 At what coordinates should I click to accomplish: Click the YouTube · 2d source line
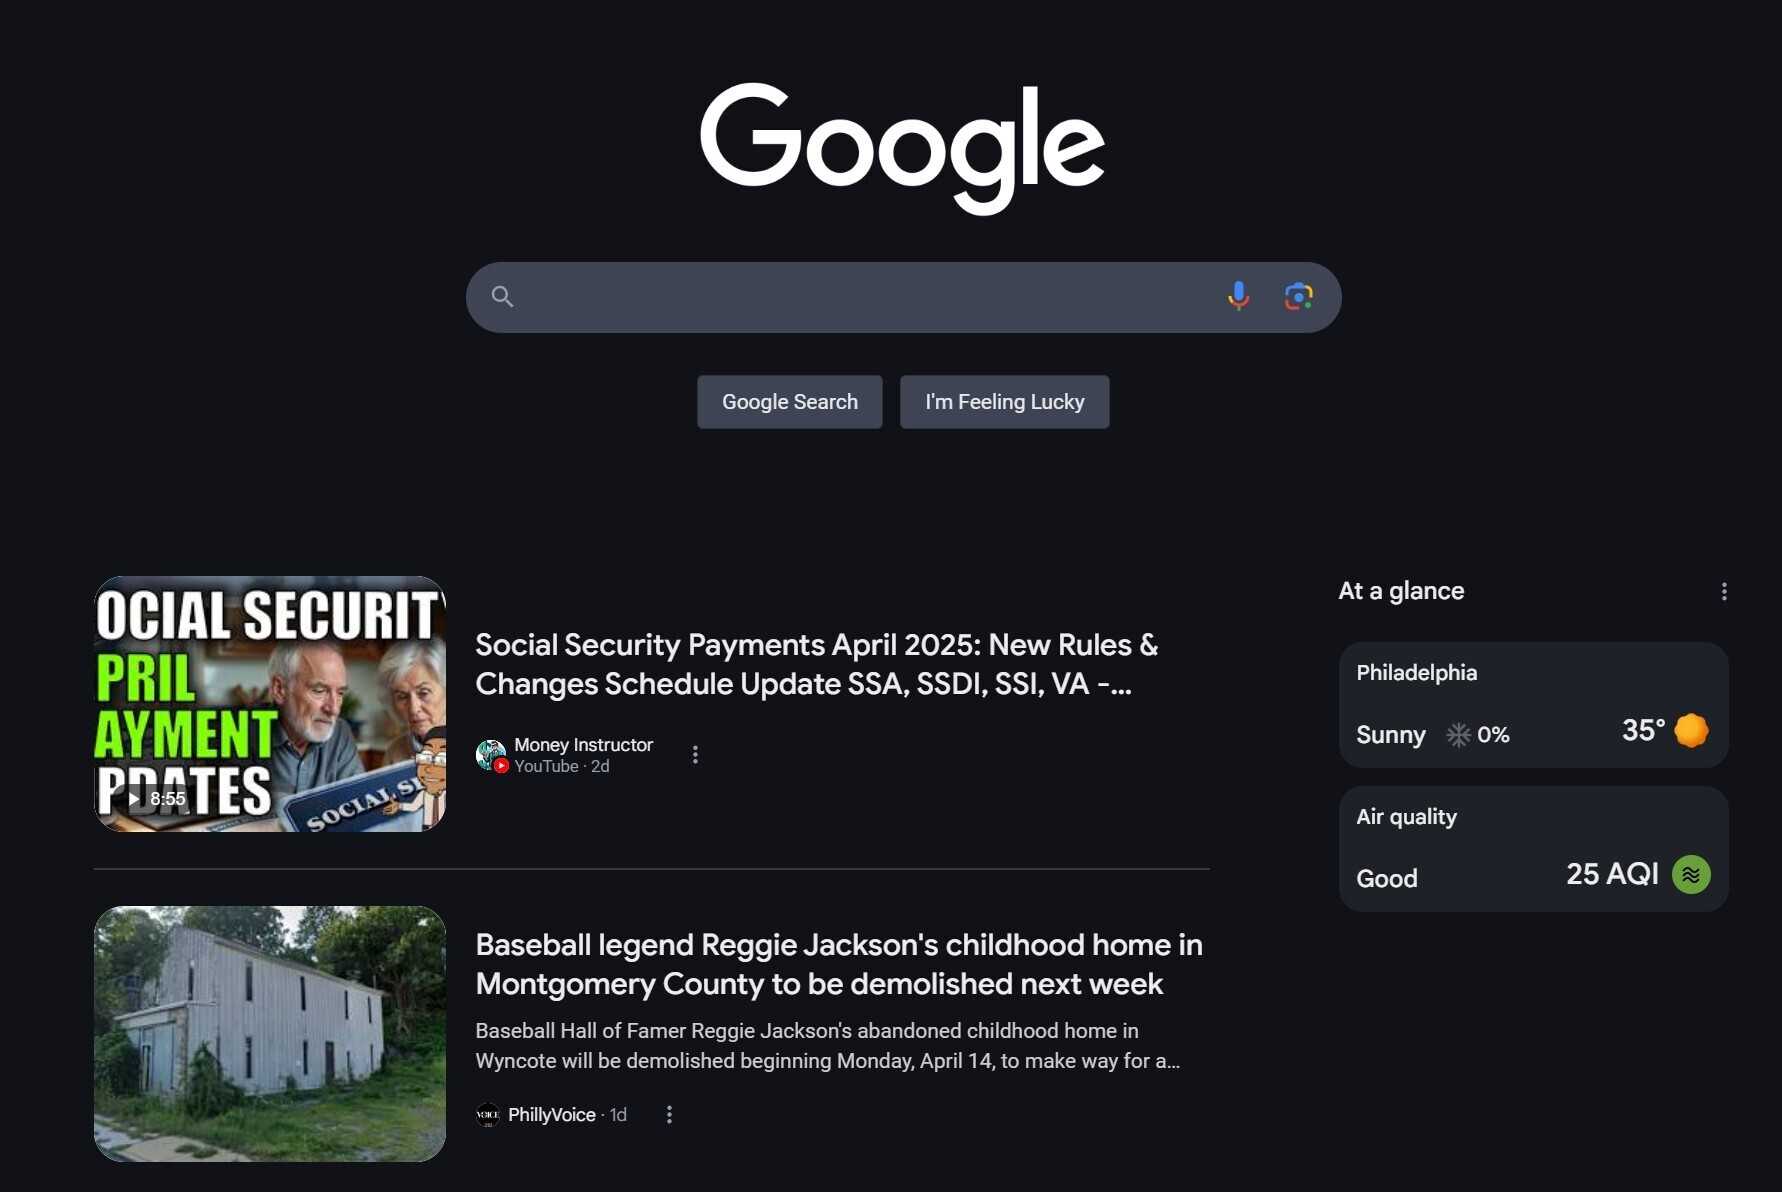[561, 766]
